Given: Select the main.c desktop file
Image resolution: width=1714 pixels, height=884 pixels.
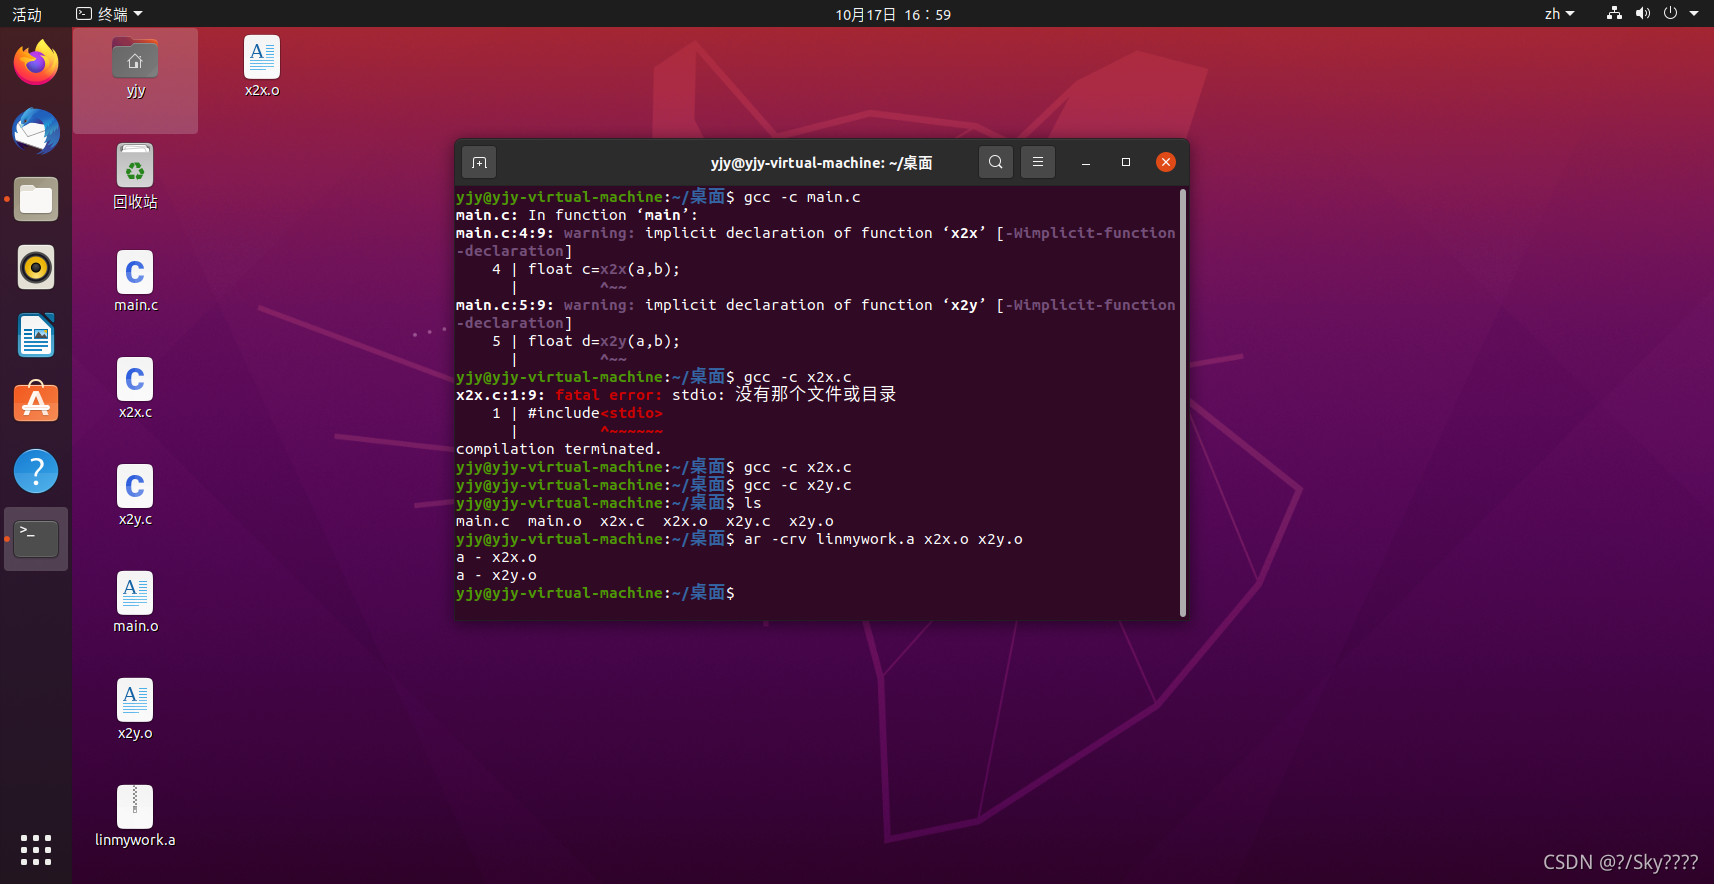Looking at the screenshot, I should [x=135, y=282].
